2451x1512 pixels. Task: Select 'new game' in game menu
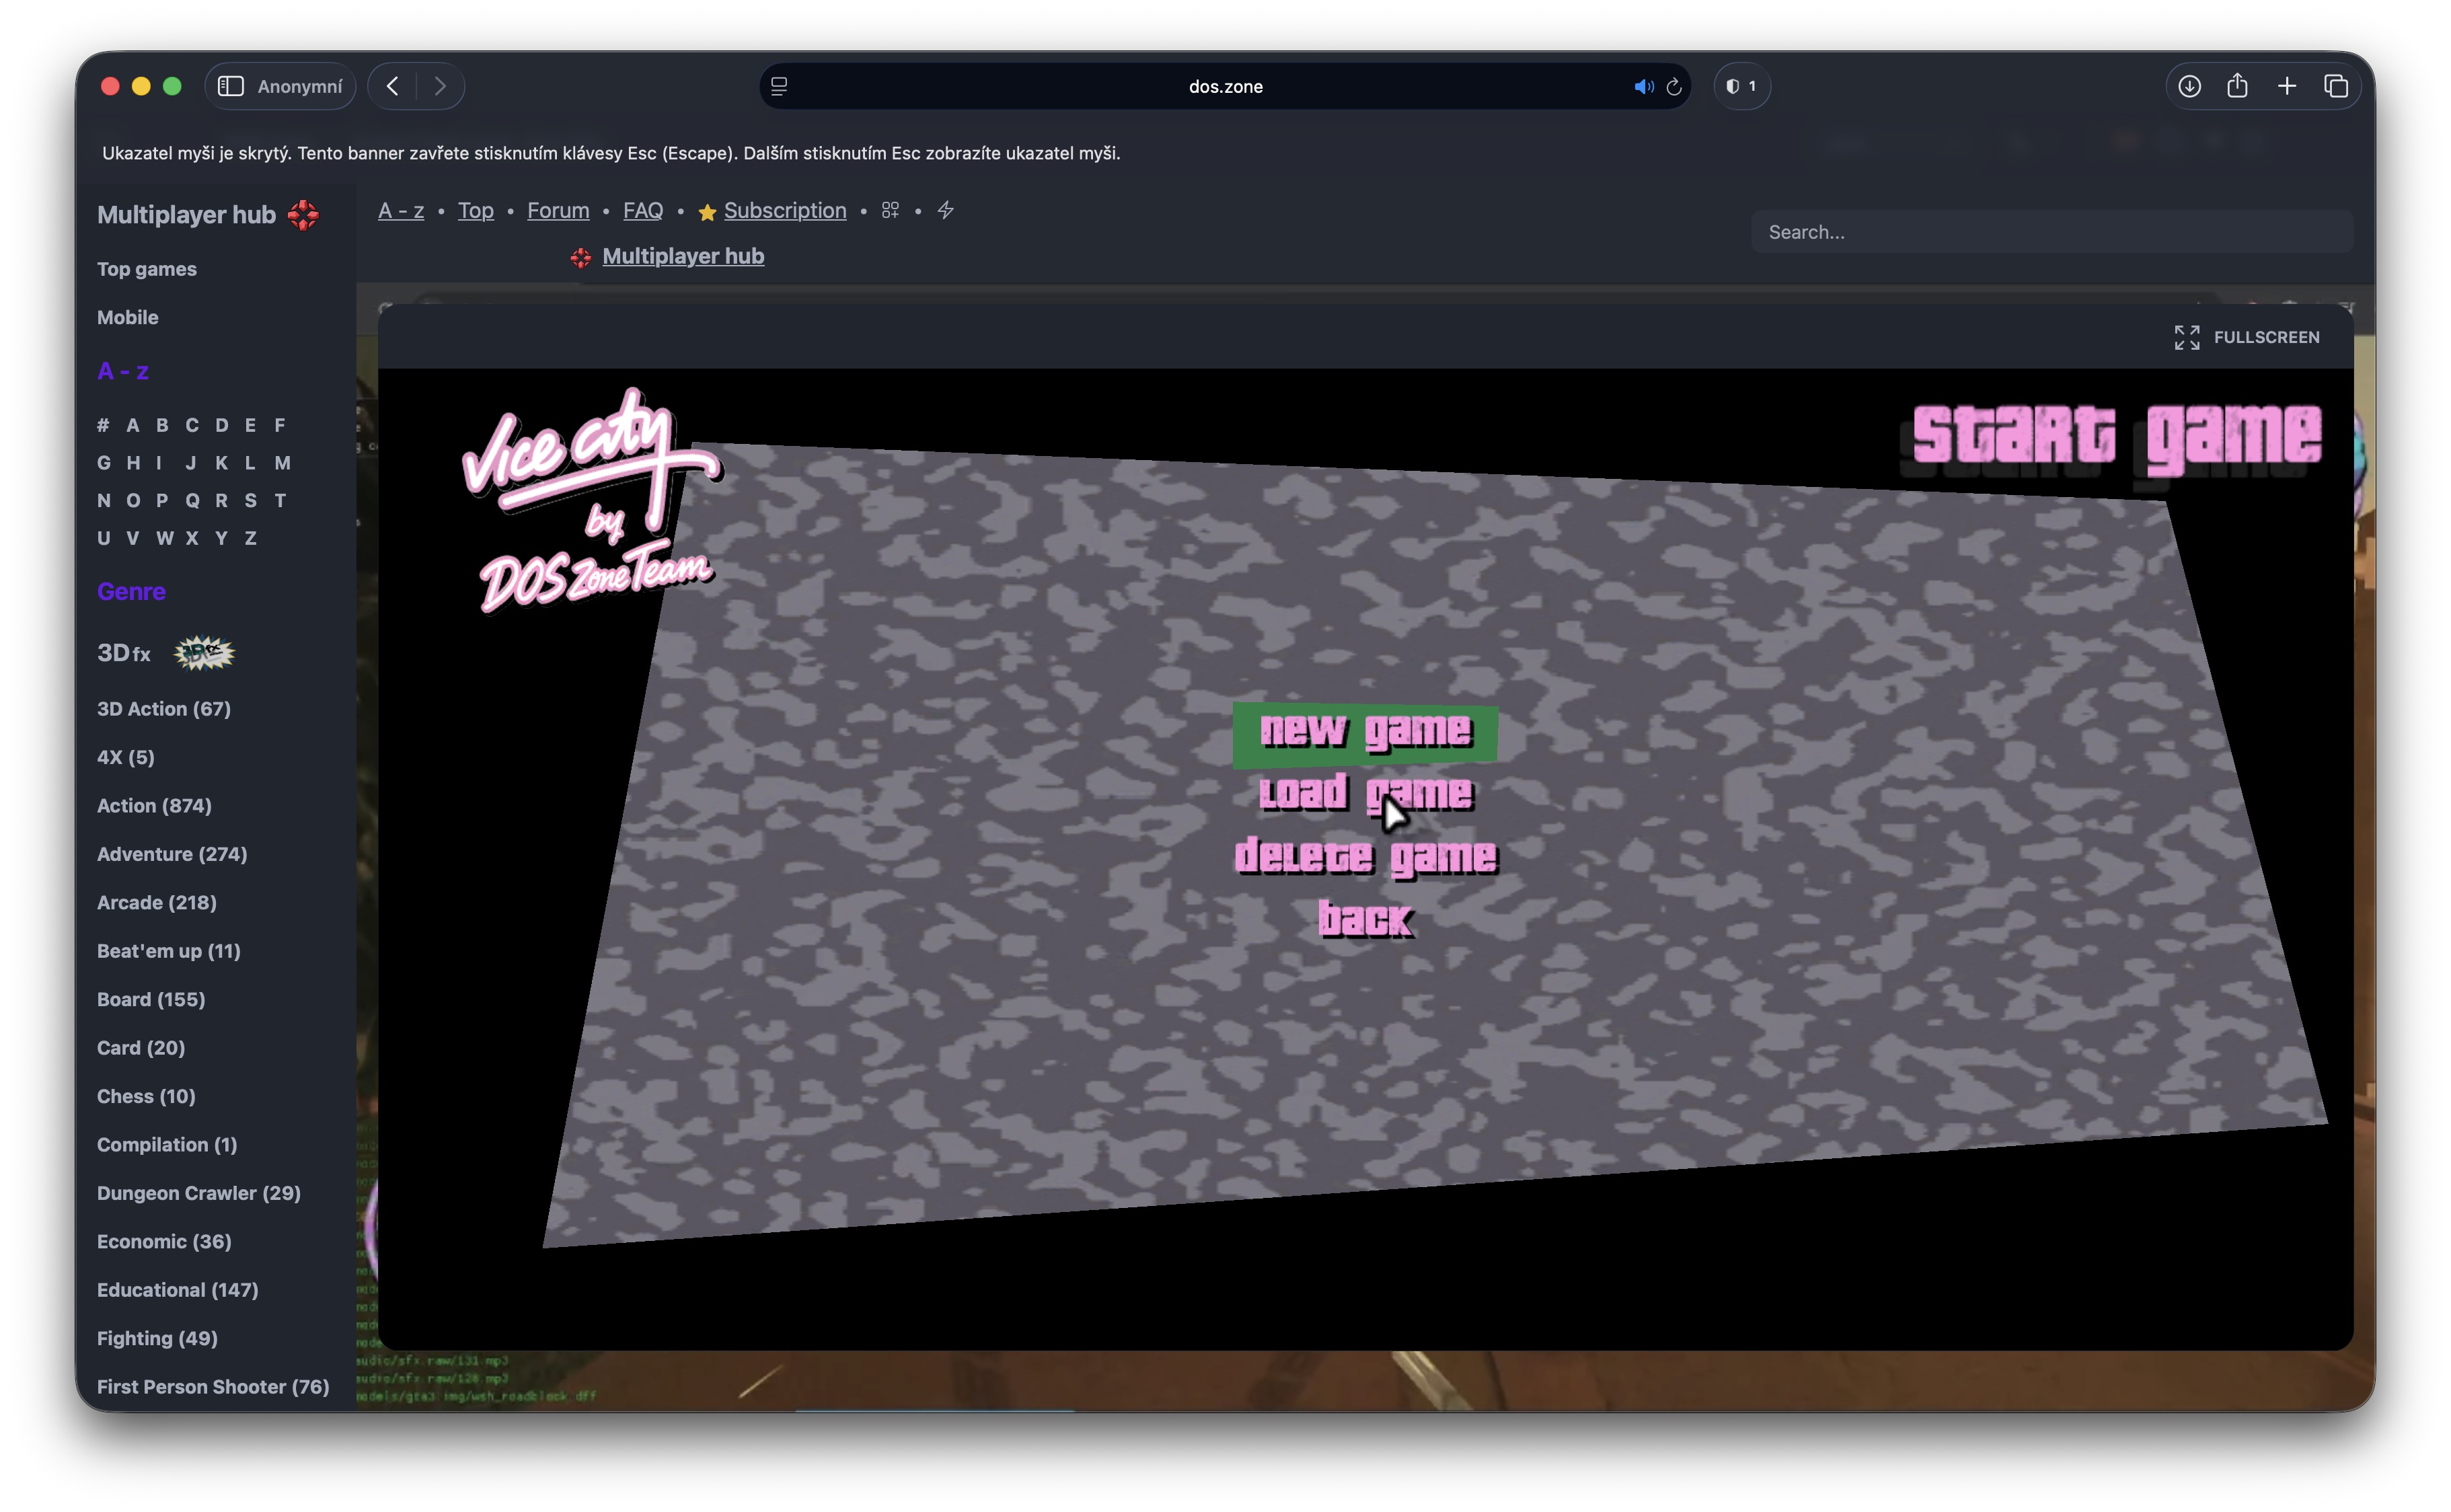[1365, 731]
